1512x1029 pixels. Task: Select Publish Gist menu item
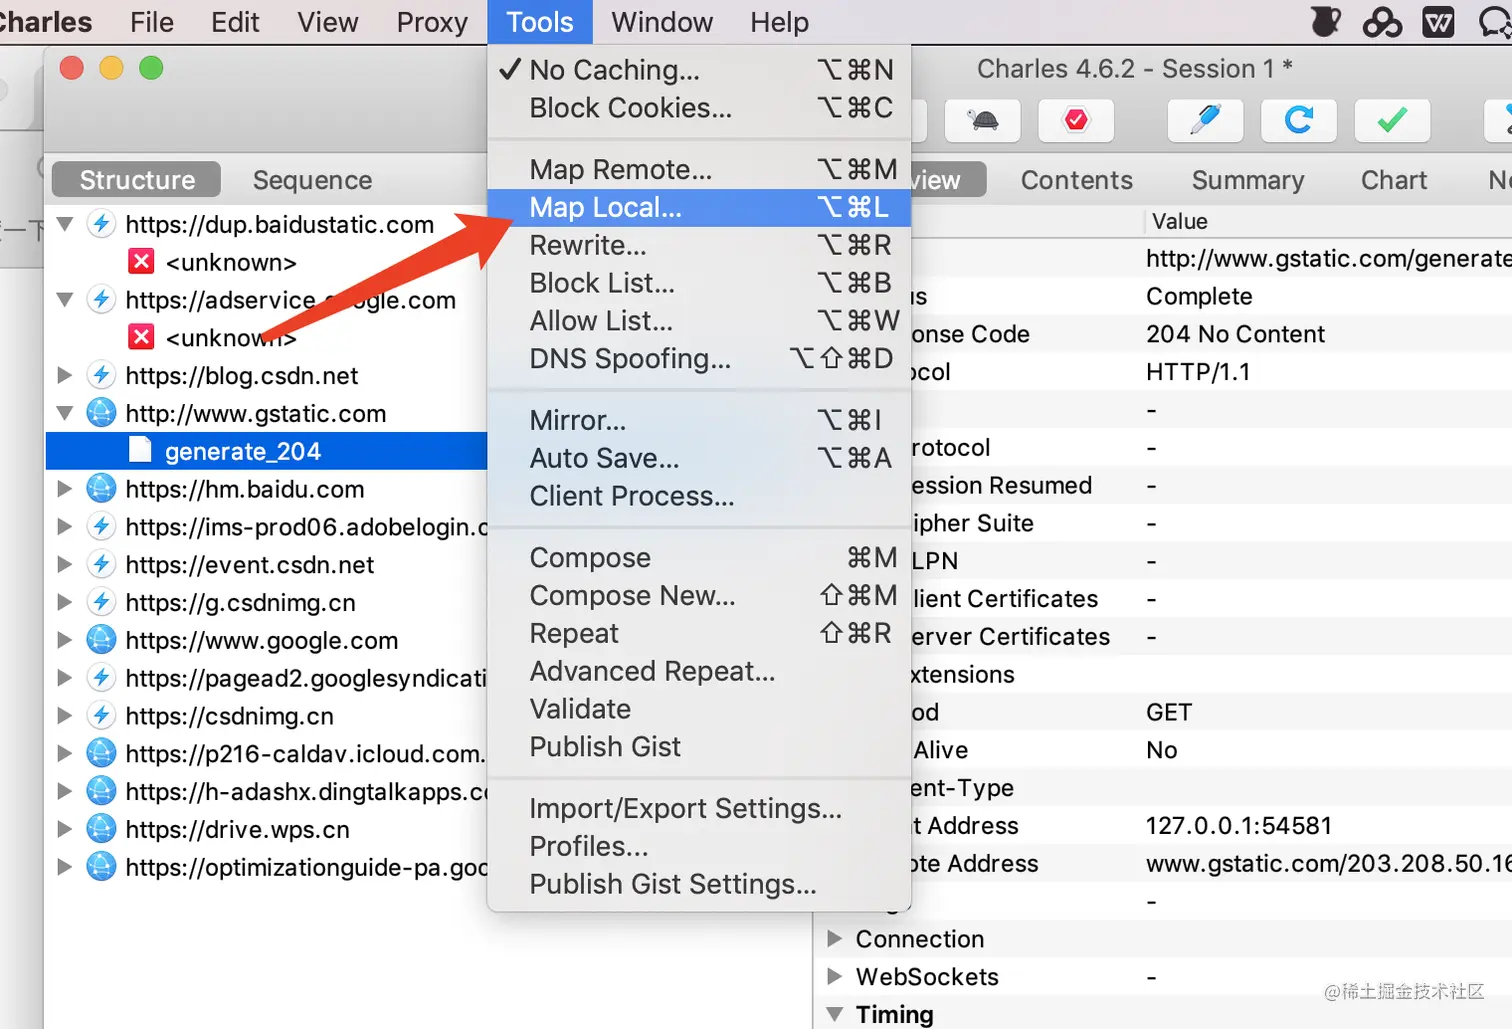pyautogui.click(x=699, y=747)
